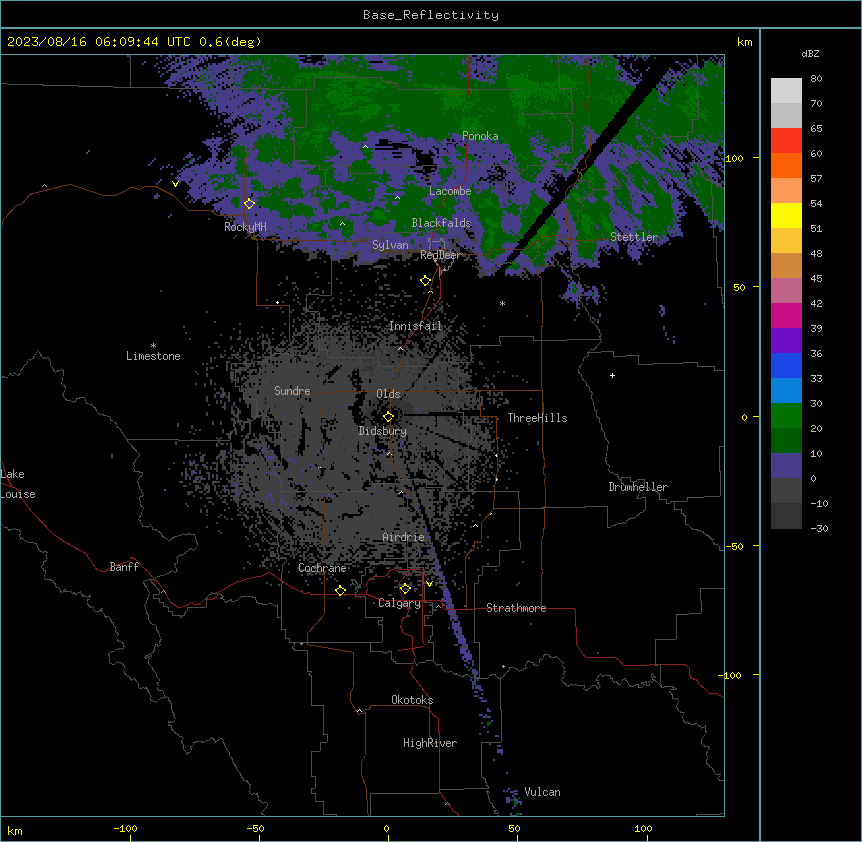Select the Blackfalds label
The image size is (862, 842).
point(441,223)
